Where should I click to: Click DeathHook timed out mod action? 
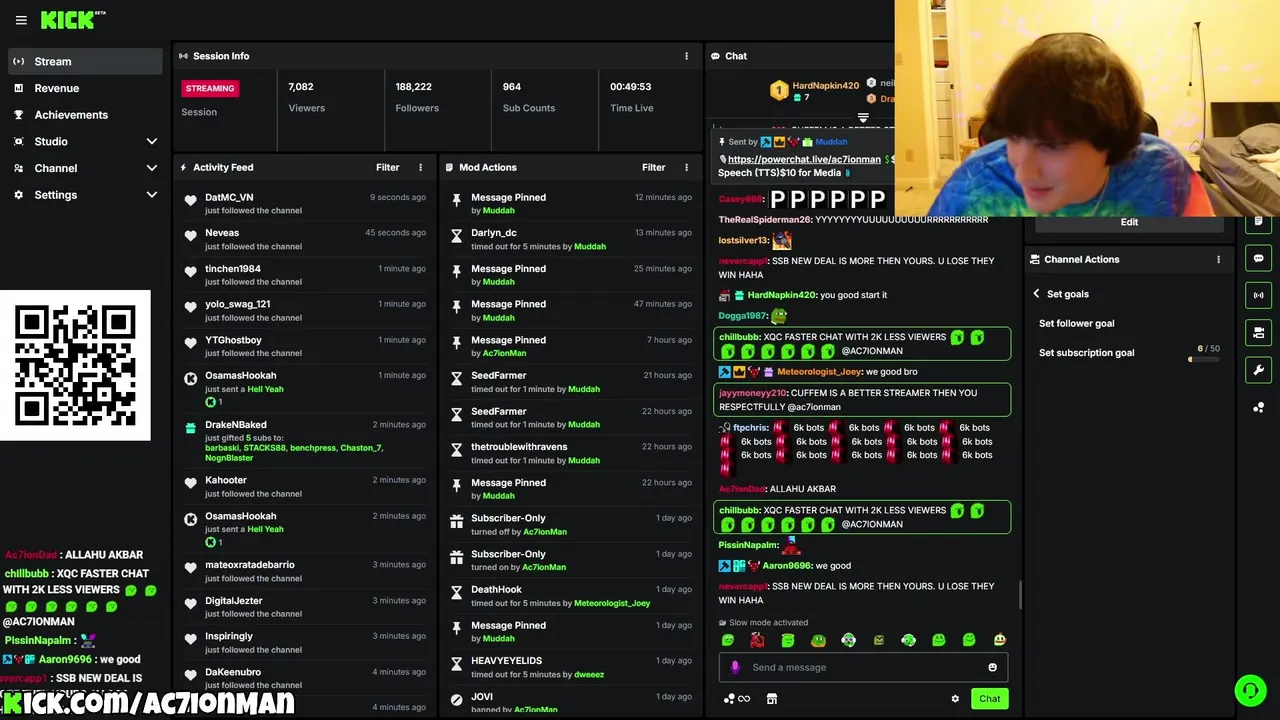[x=570, y=596]
